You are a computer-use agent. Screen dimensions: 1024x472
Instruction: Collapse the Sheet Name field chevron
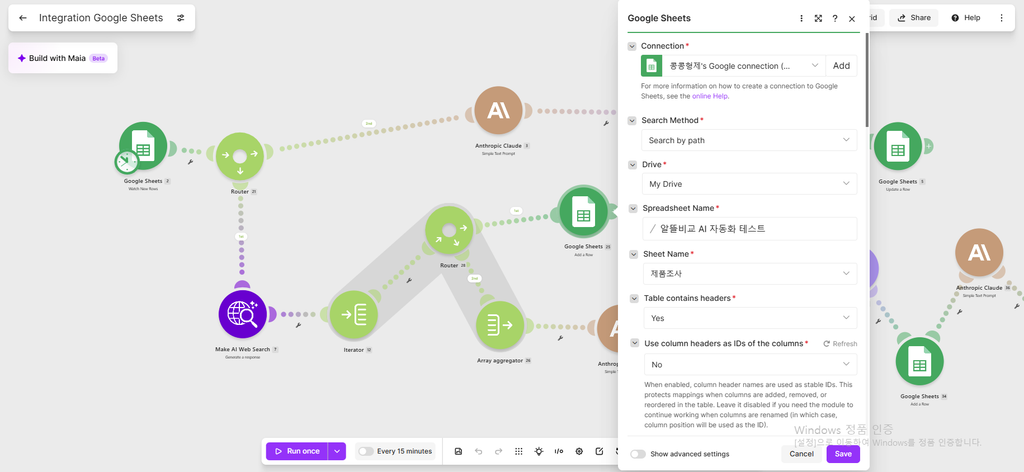coord(633,254)
